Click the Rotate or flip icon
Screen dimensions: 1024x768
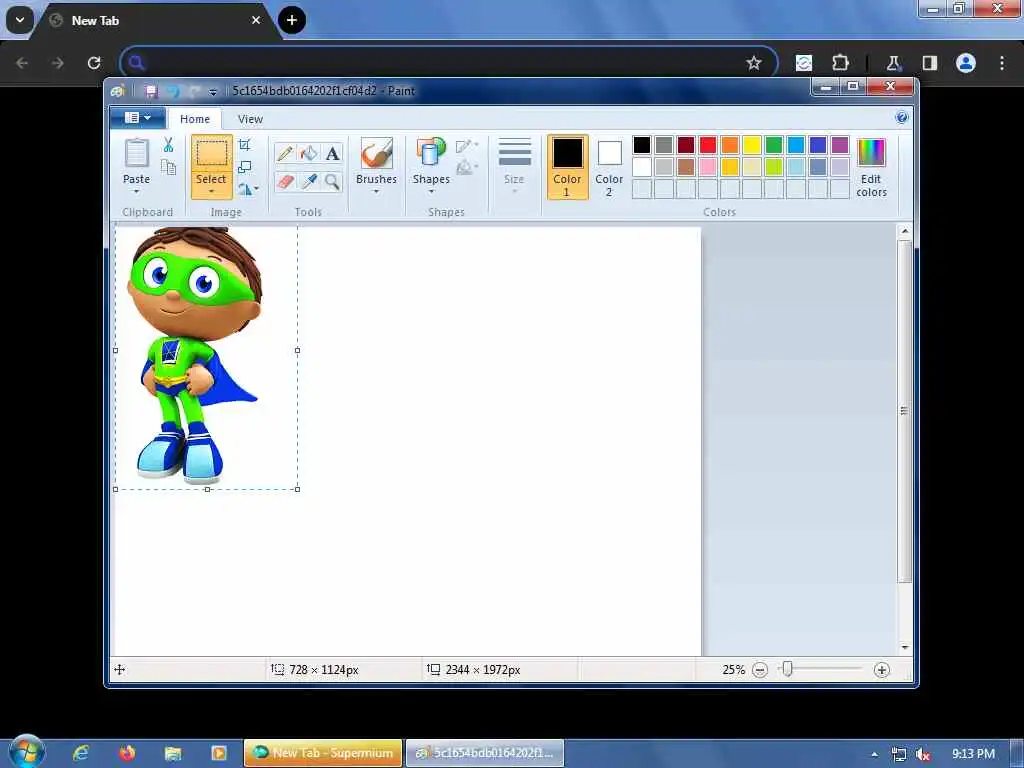point(245,189)
